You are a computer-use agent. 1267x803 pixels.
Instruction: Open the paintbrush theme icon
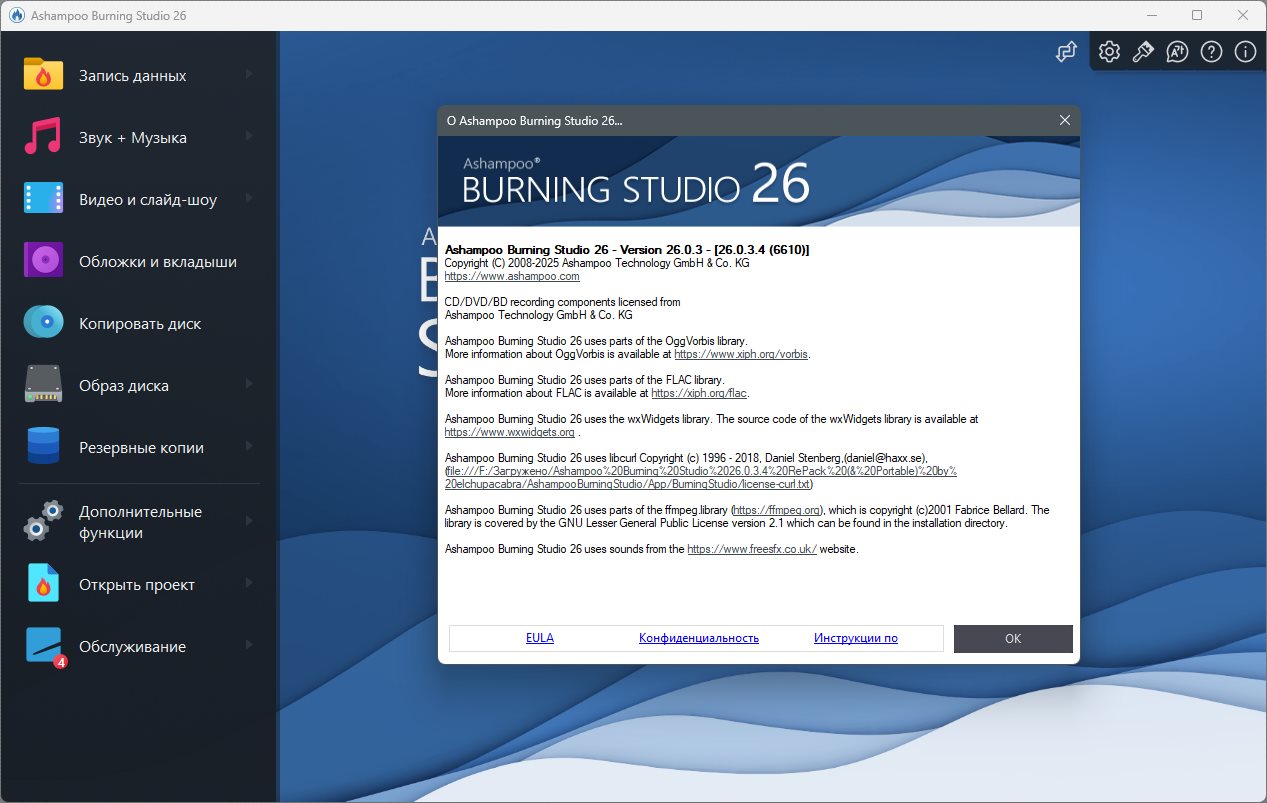tap(1142, 52)
